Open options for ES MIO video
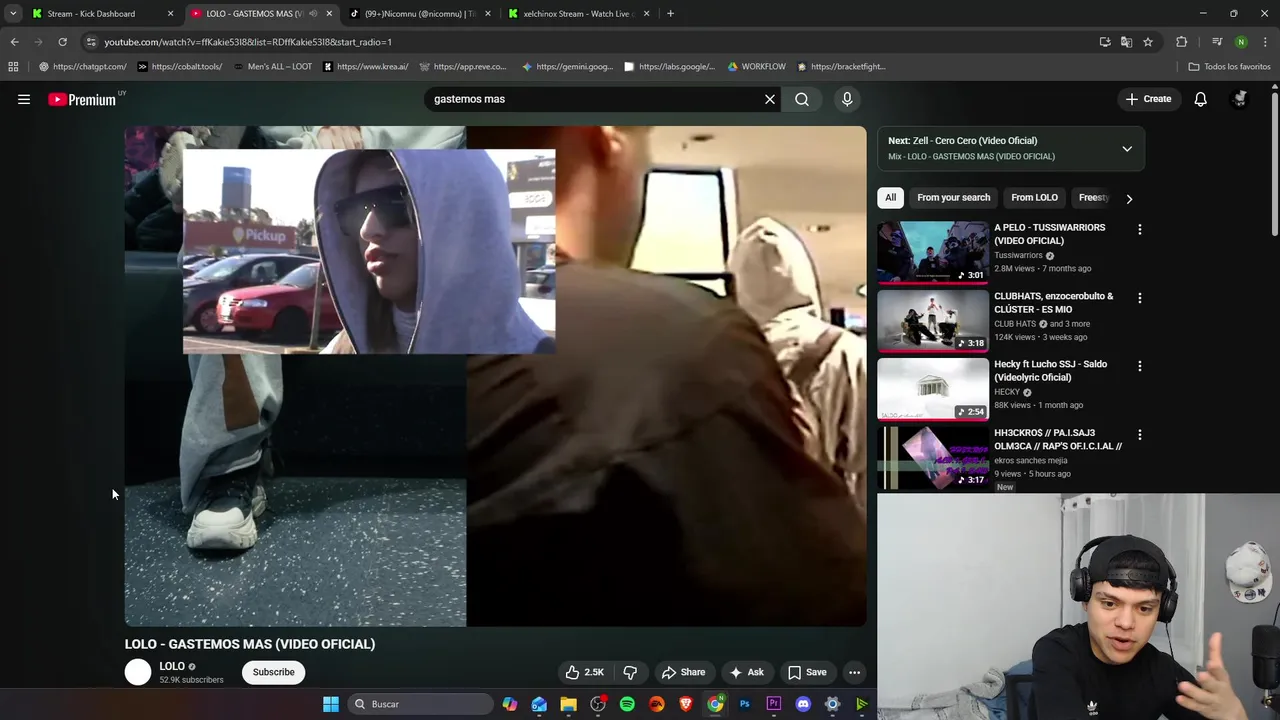The width and height of the screenshot is (1280, 720). point(1139,298)
